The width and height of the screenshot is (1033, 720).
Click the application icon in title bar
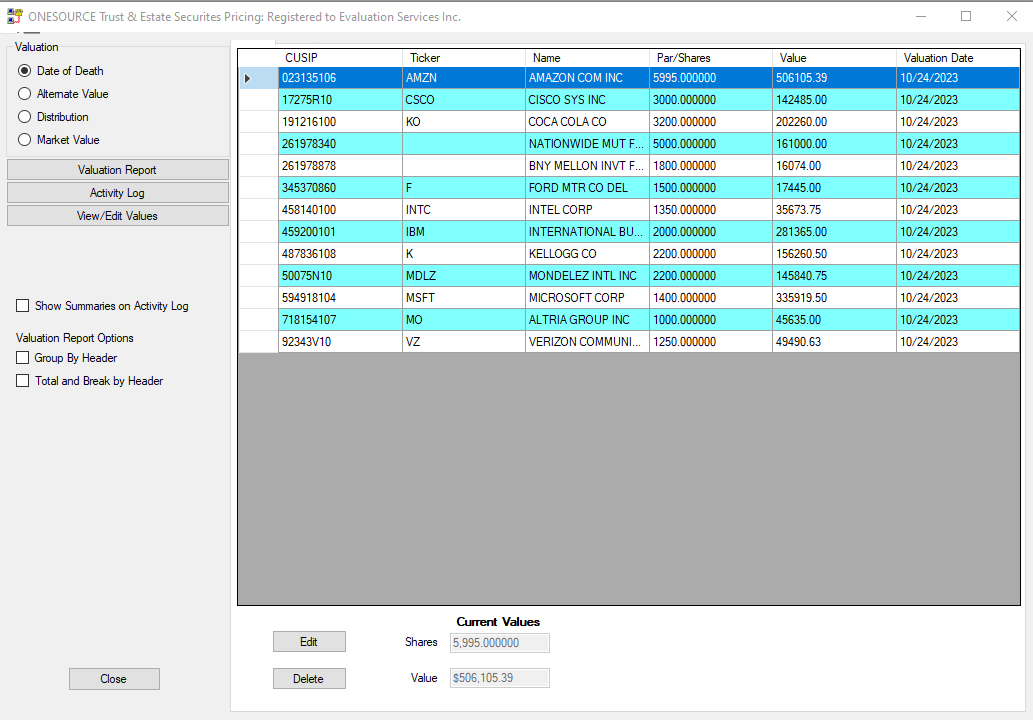click(14, 16)
